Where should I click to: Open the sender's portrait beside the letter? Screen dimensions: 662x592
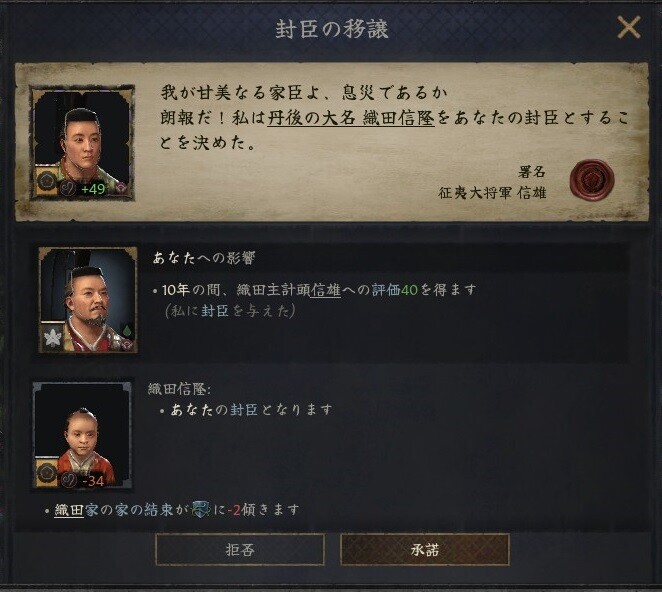[x=82, y=142]
